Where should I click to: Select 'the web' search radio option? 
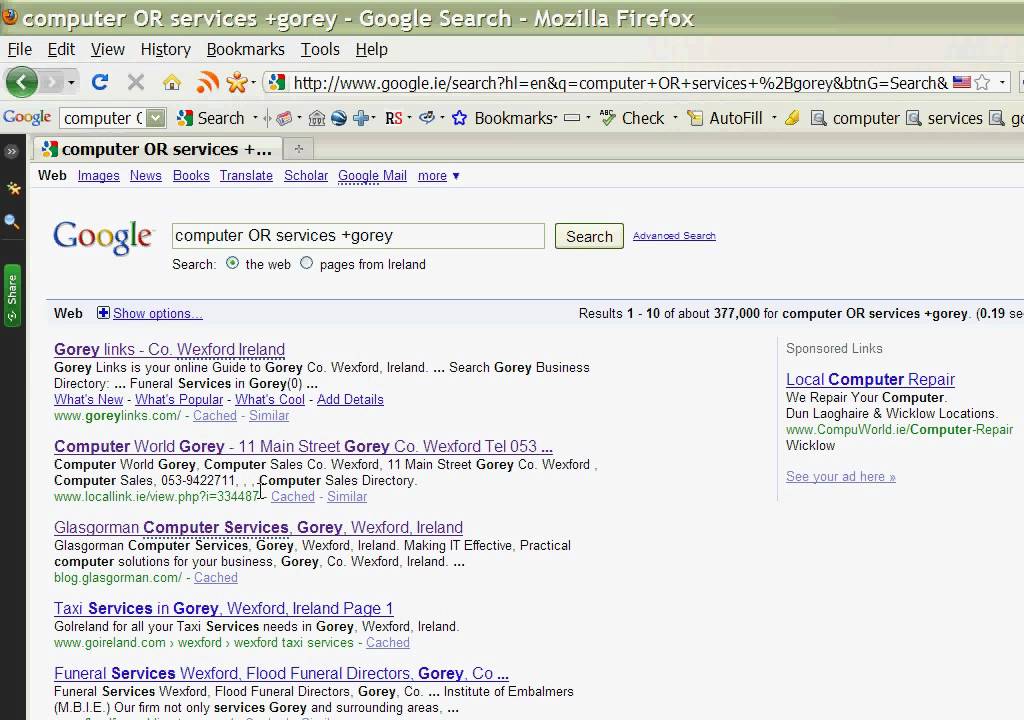coord(232,263)
